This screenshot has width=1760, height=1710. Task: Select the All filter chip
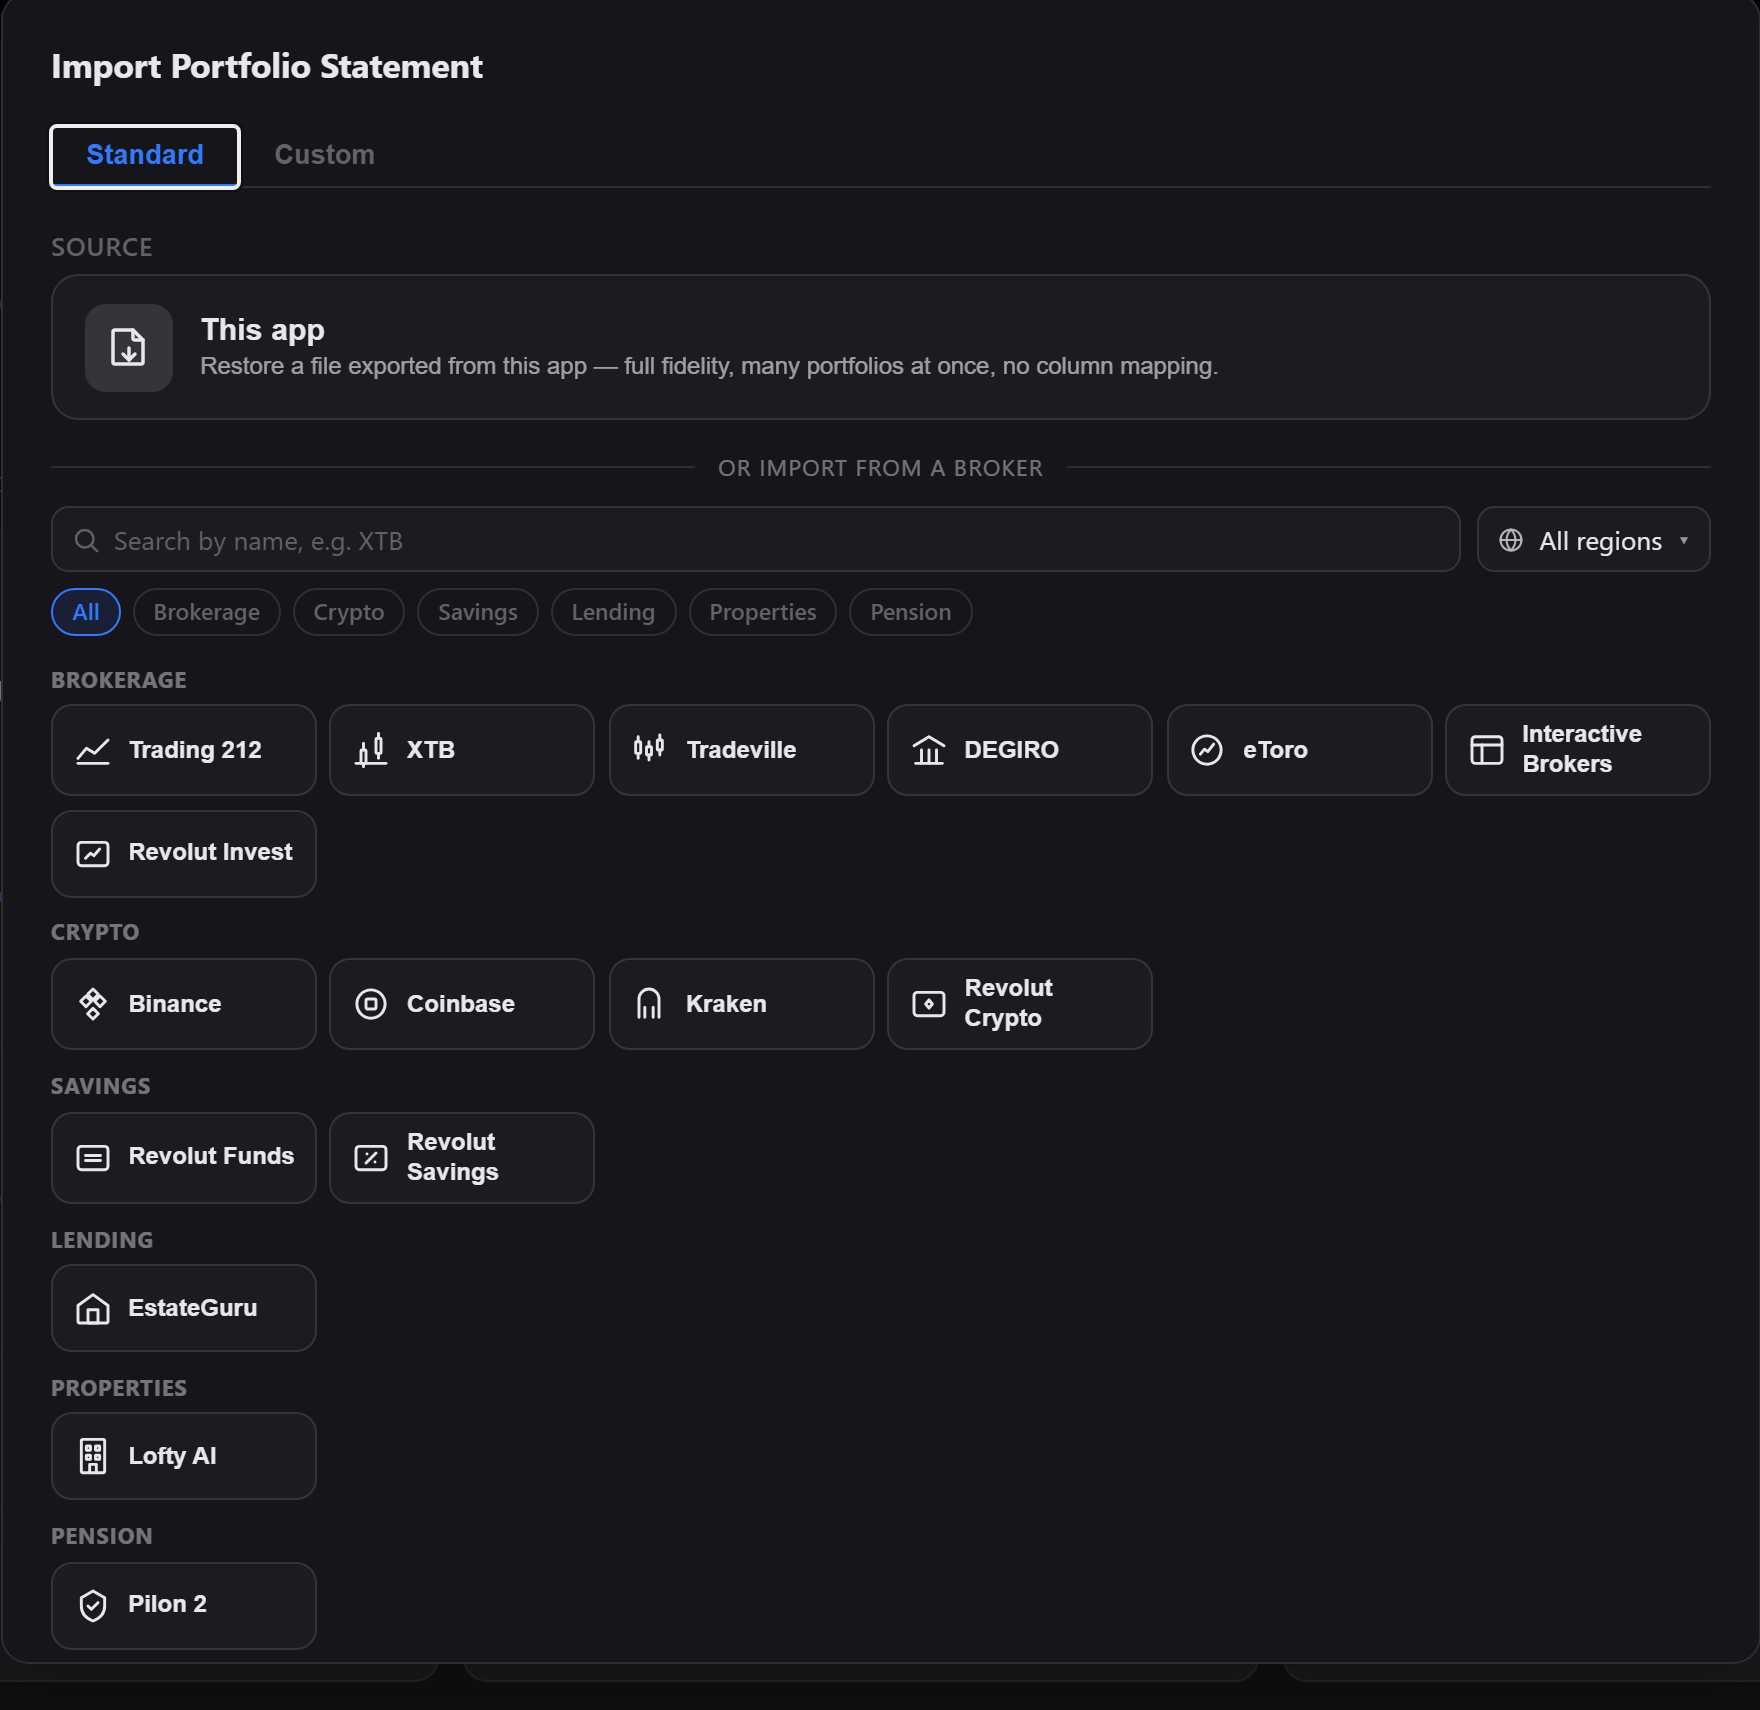[86, 612]
